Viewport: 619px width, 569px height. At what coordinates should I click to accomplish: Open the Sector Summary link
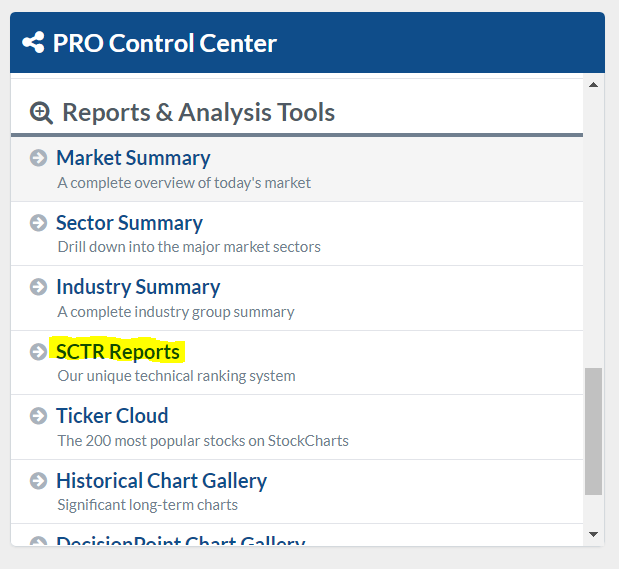tap(129, 223)
